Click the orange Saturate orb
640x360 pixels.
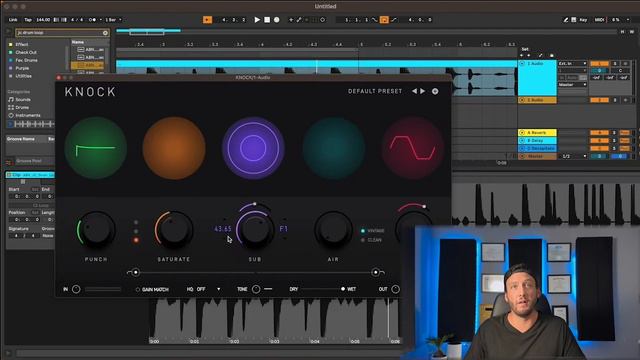(x=174, y=148)
